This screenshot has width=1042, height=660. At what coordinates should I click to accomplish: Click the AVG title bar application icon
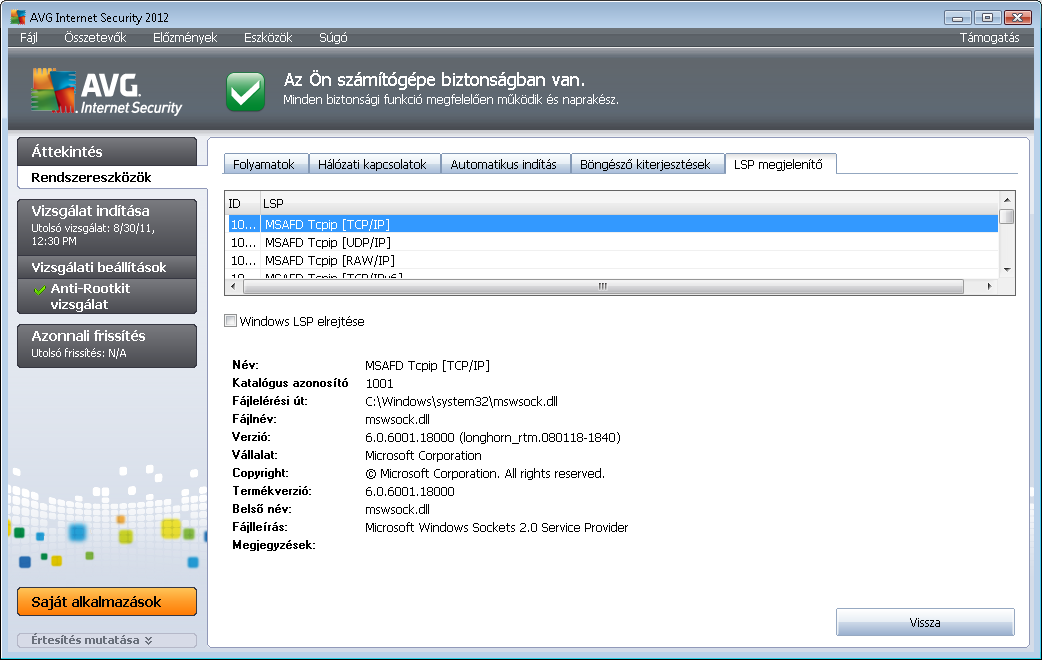tap(18, 17)
